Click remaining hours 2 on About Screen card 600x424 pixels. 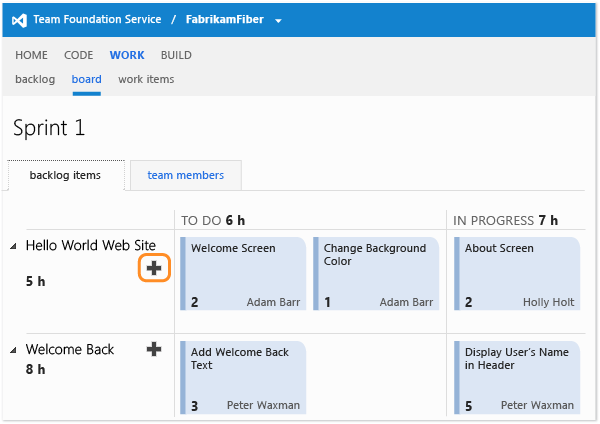[468, 302]
